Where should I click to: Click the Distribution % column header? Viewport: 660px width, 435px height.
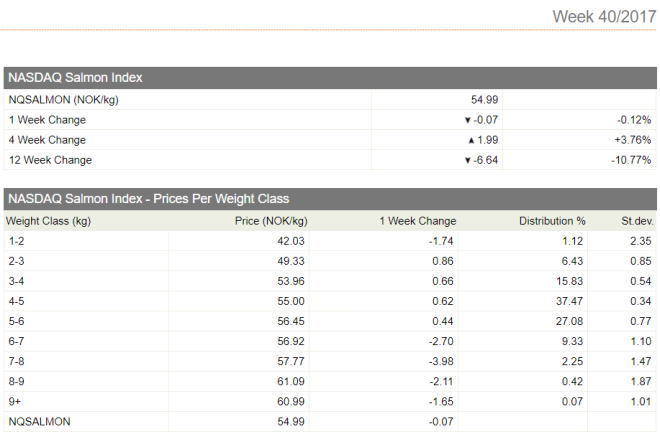[x=552, y=221]
